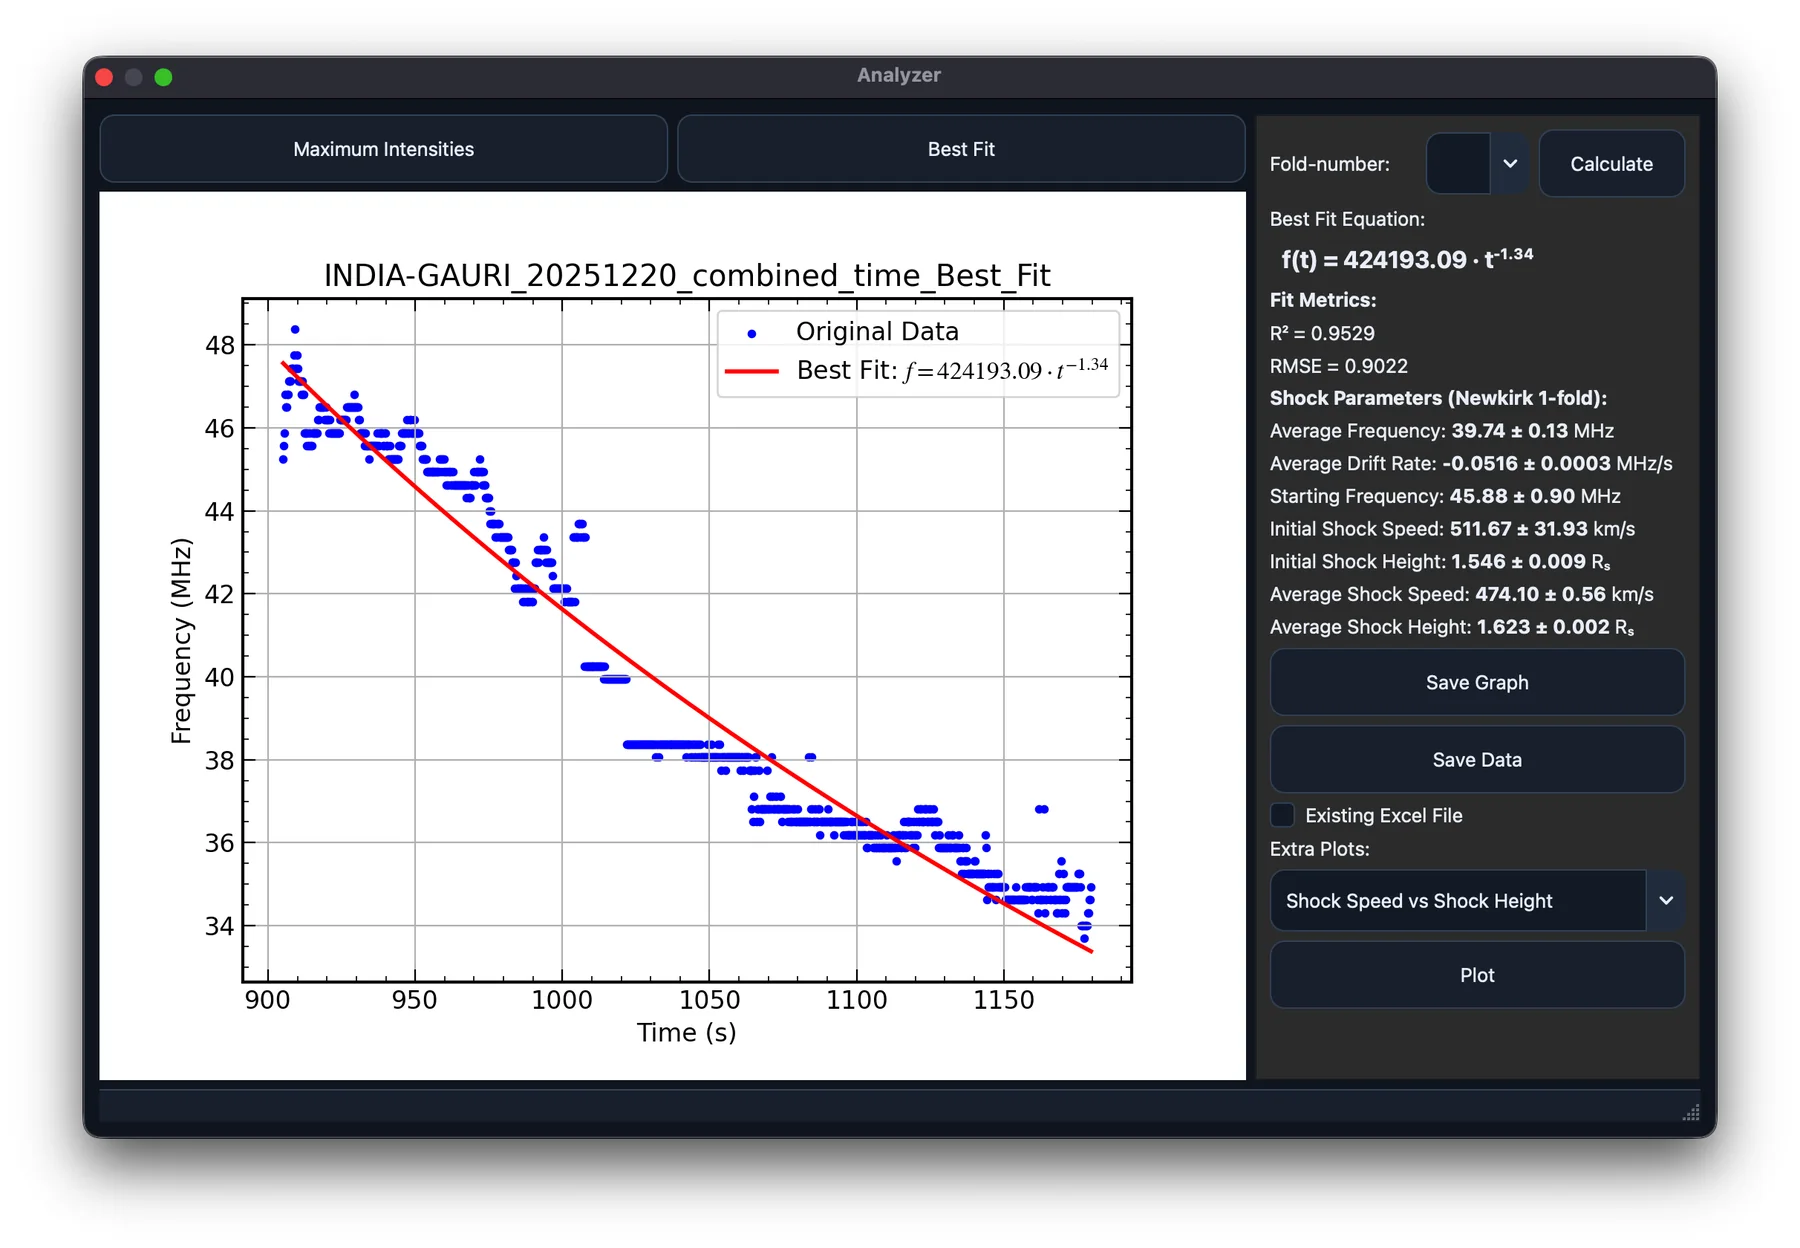Click Save Graph button

[1477, 682]
